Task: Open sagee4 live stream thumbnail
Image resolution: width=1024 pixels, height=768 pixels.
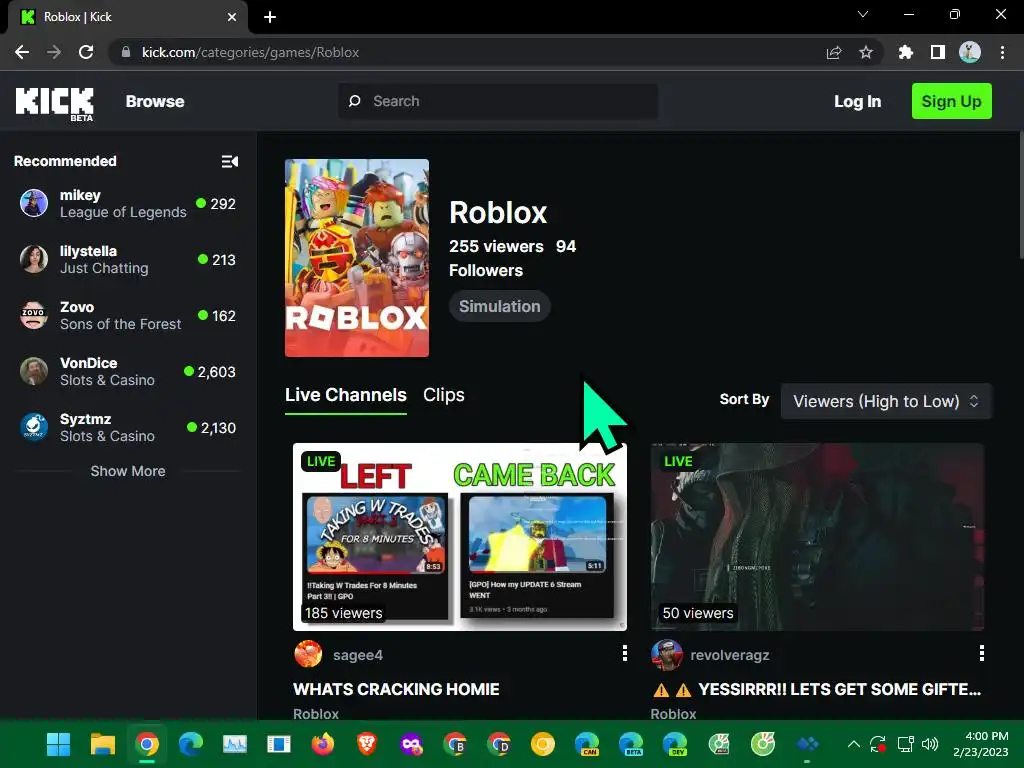Action: (460, 537)
